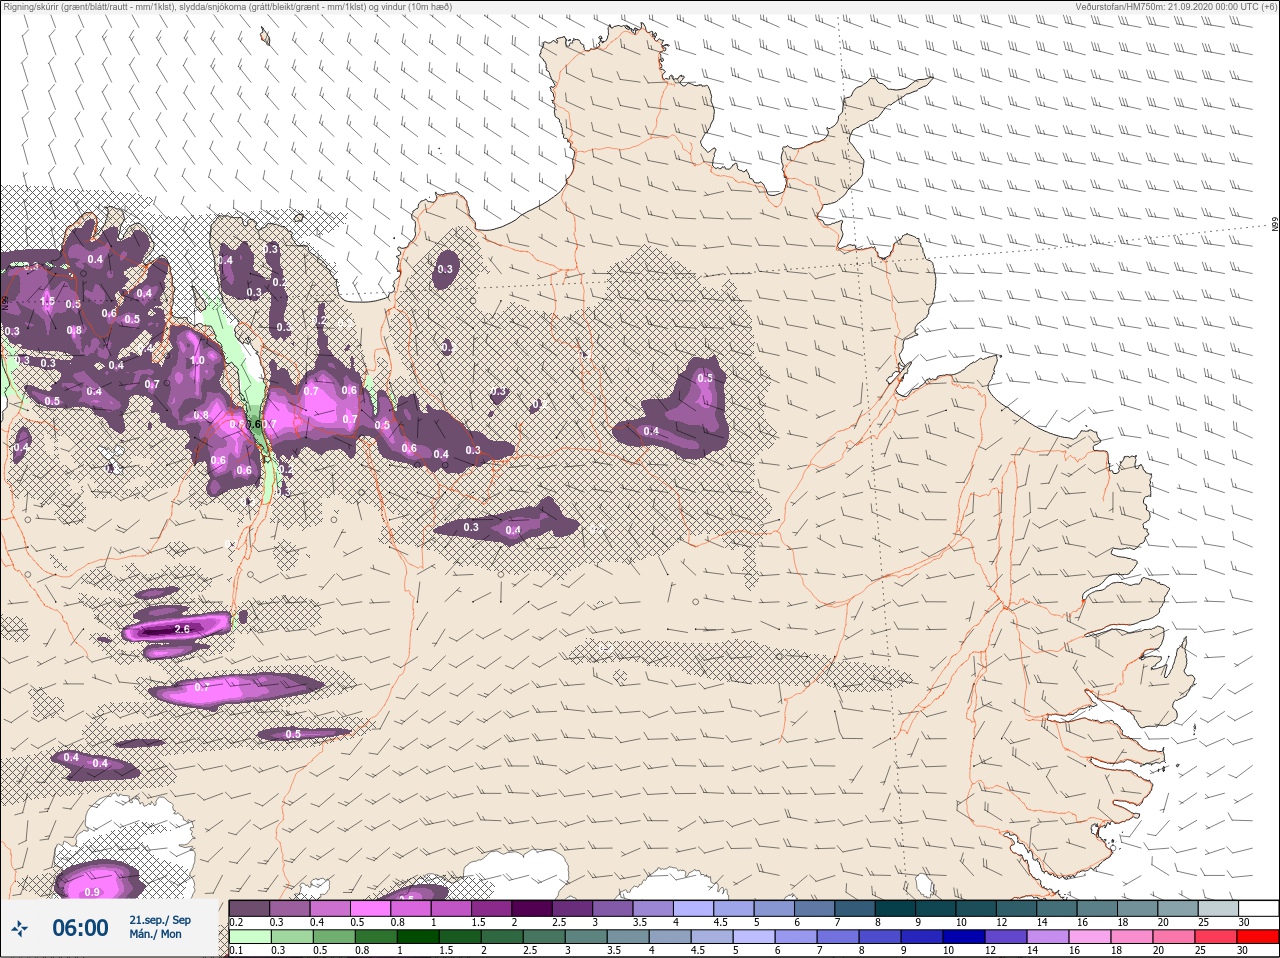Pick the bottom-row blue swatch between 9 and 10
The width and height of the screenshot is (1280, 958).
(x=922, y=937)
